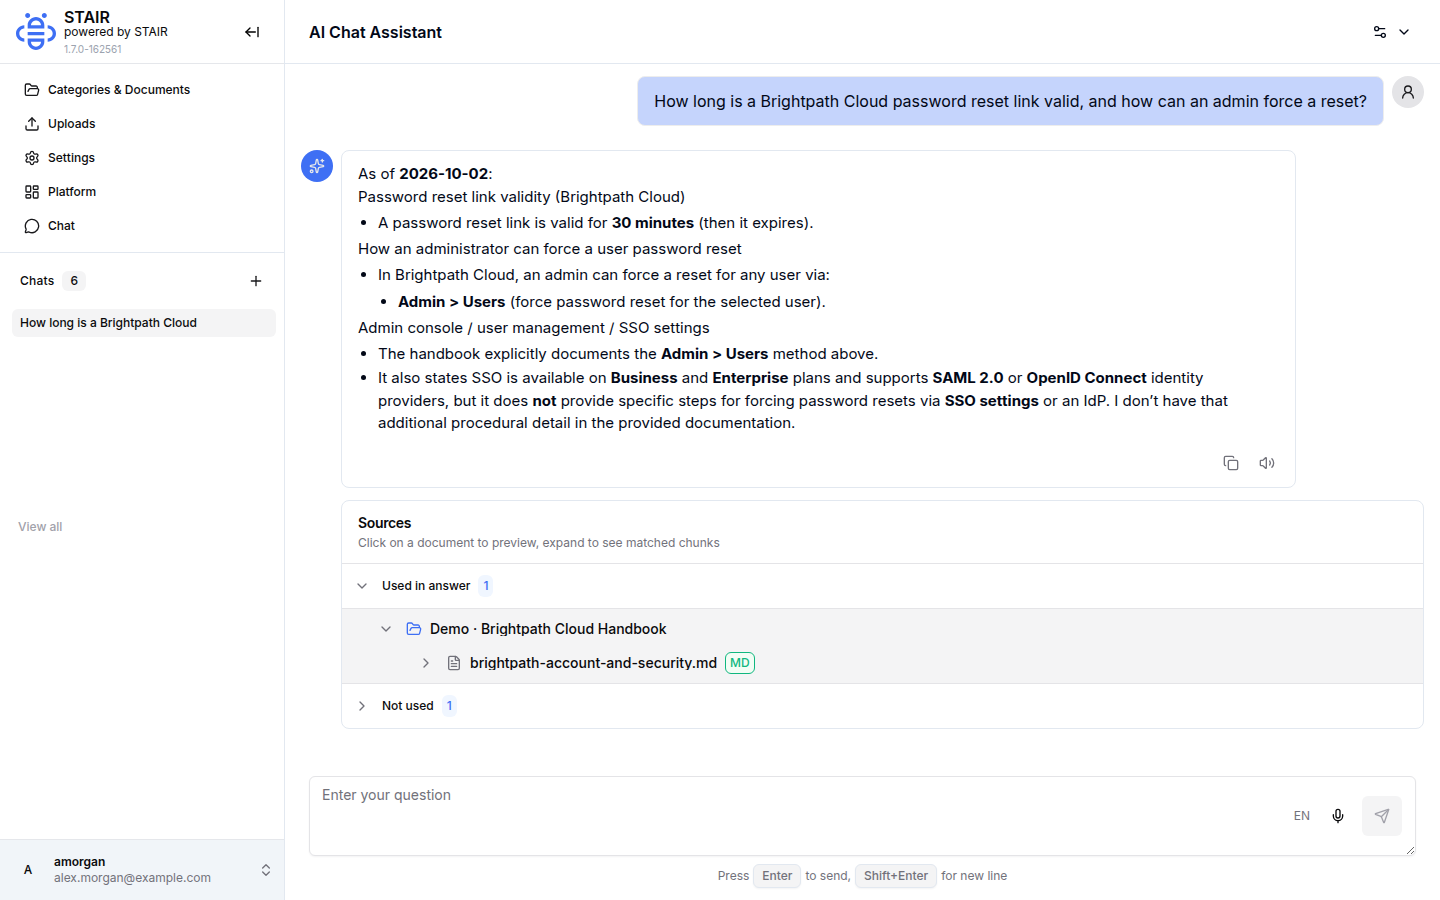The image size is (1440, 900).
Task: Expand brightpath-account-and-security.md chunks
Action: [426, 663]
